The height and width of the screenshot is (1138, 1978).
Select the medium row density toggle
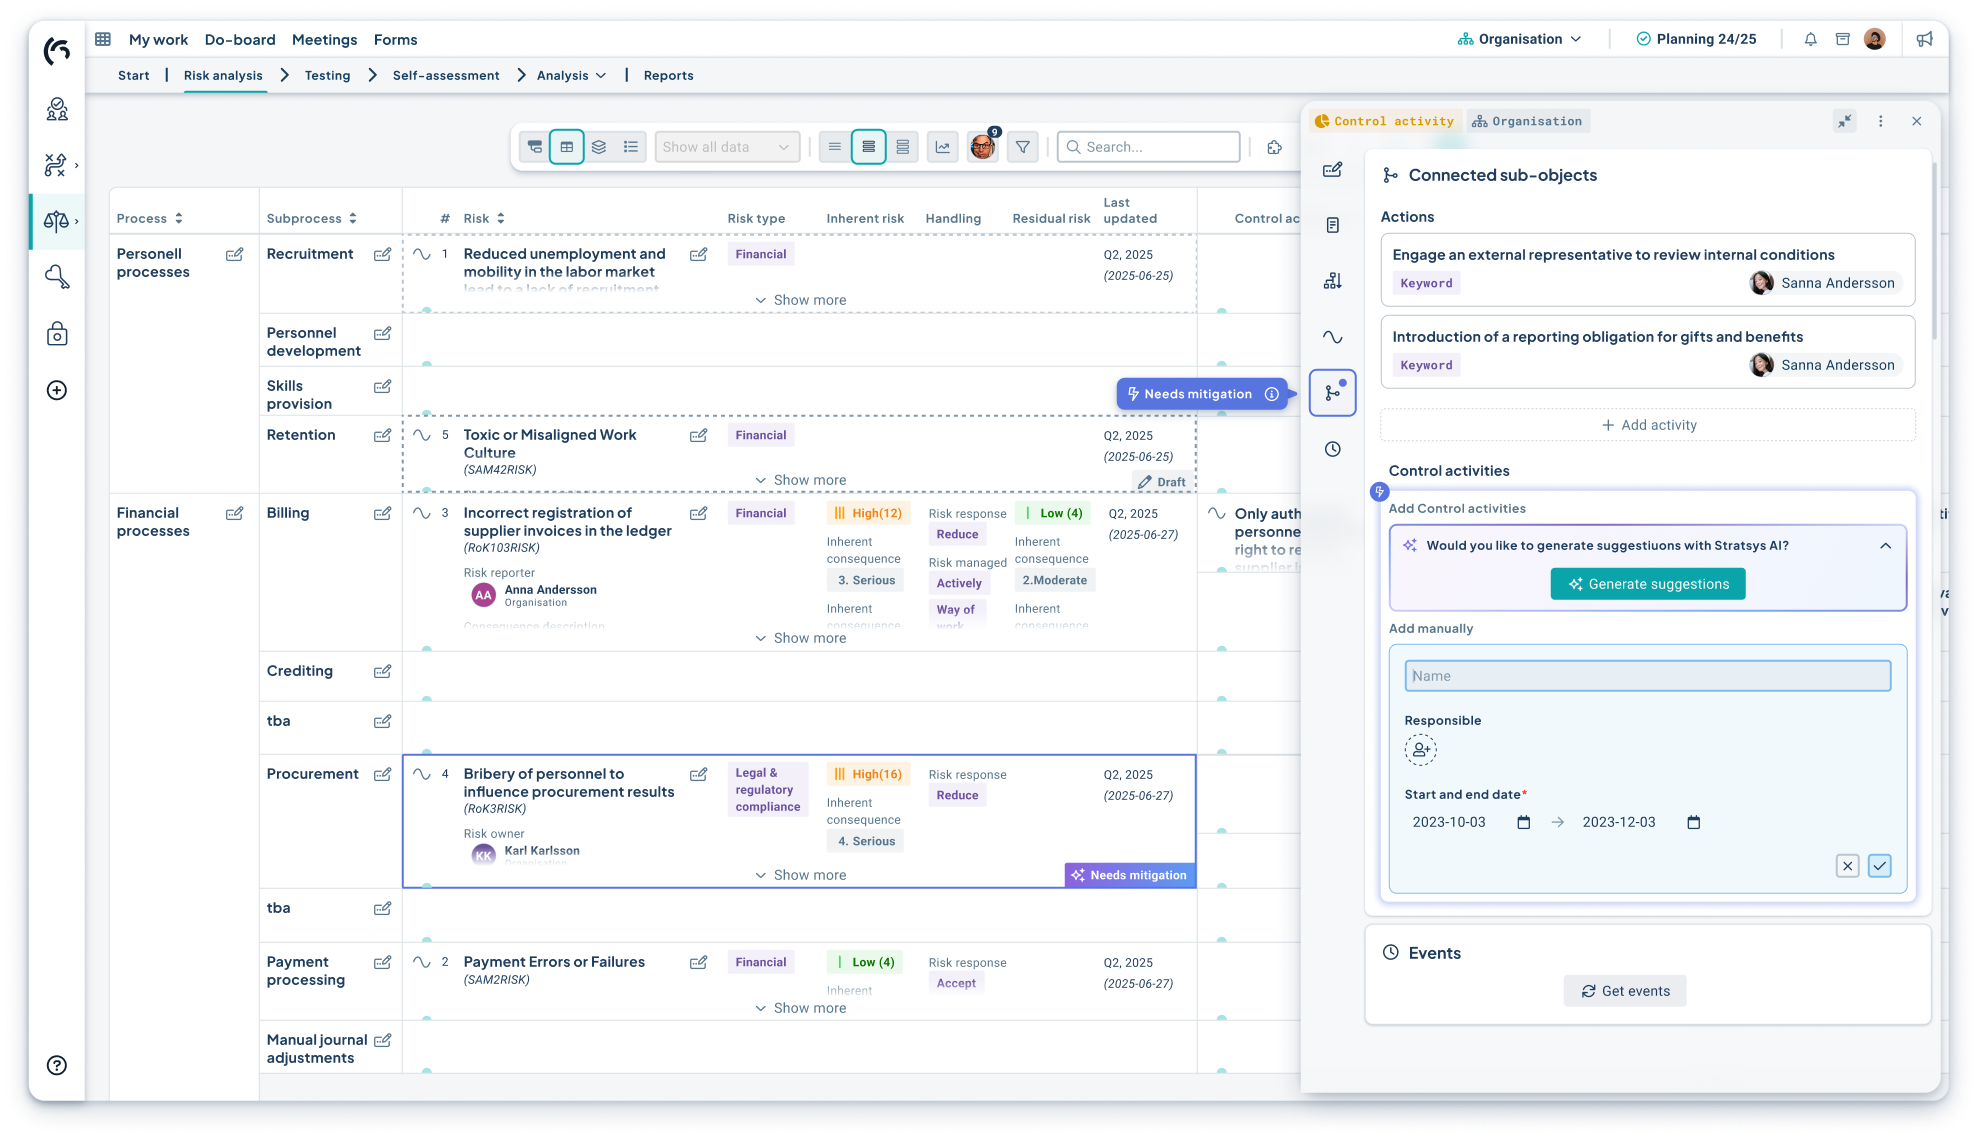coord(868,147)
